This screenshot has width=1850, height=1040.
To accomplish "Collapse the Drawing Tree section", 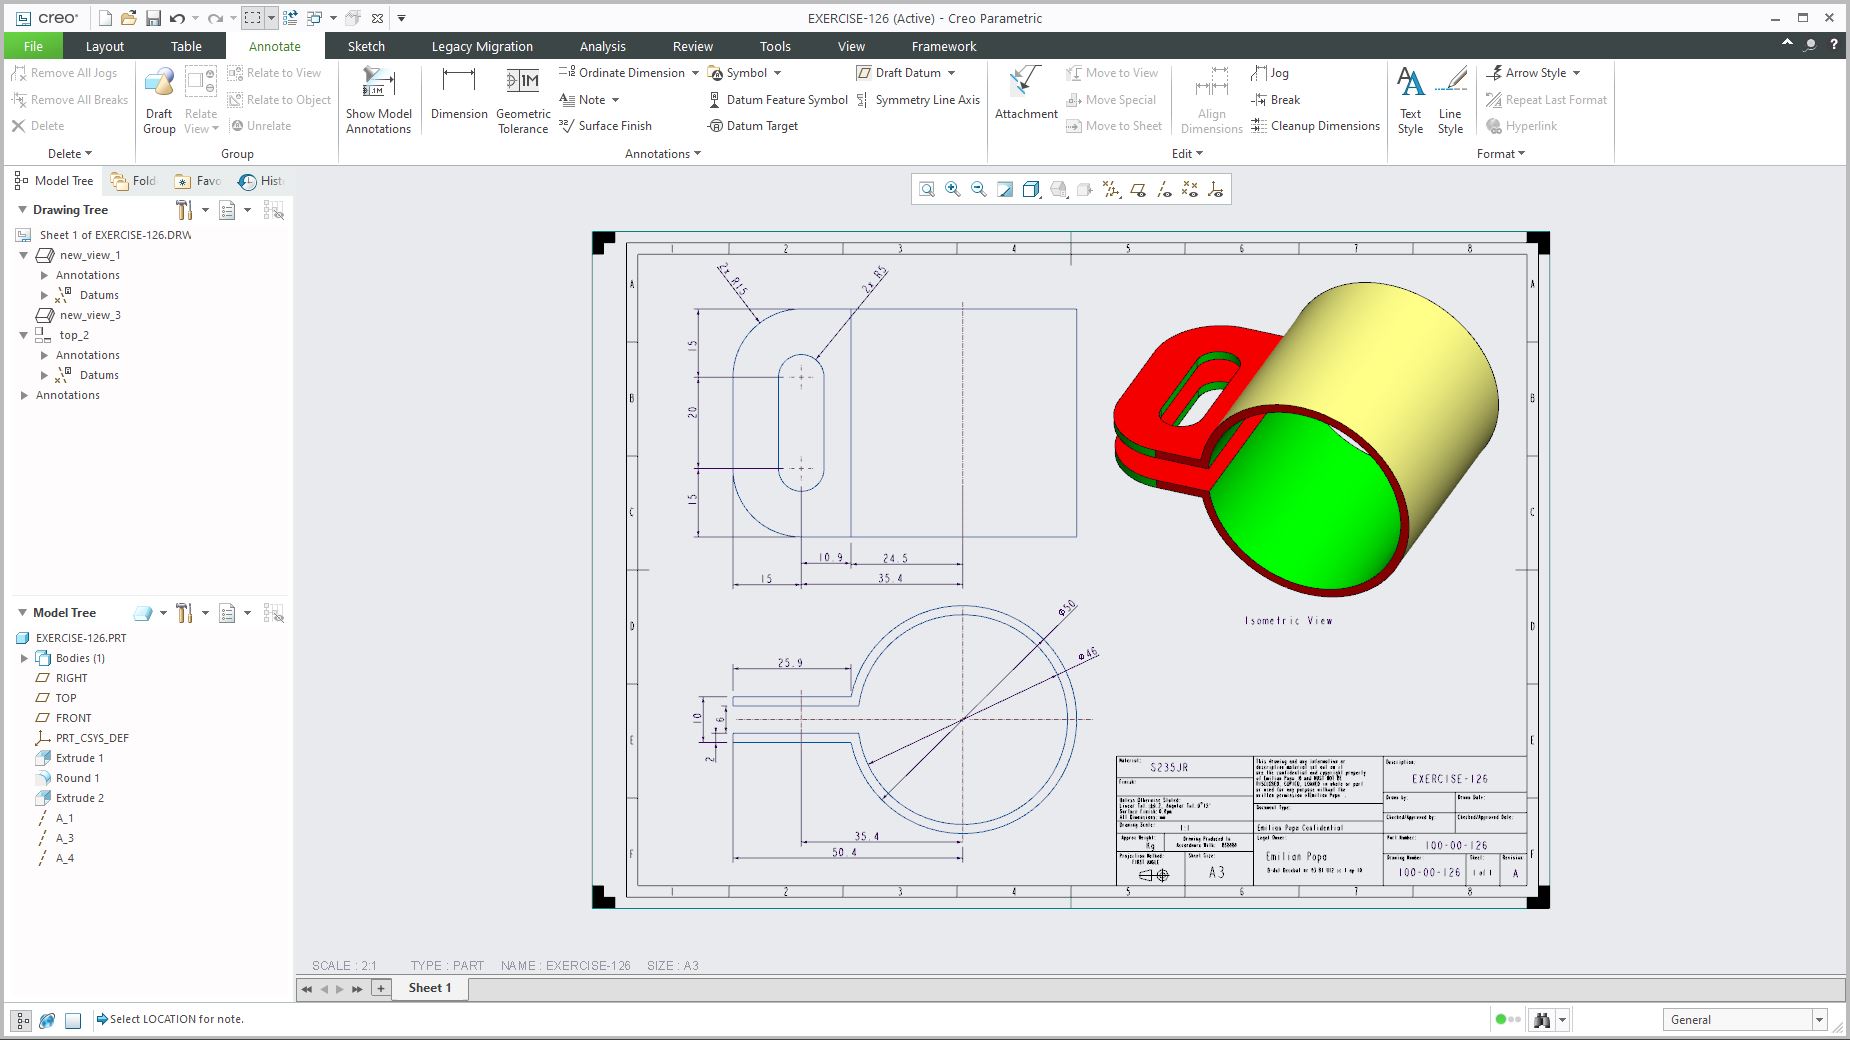I will 22,210.
